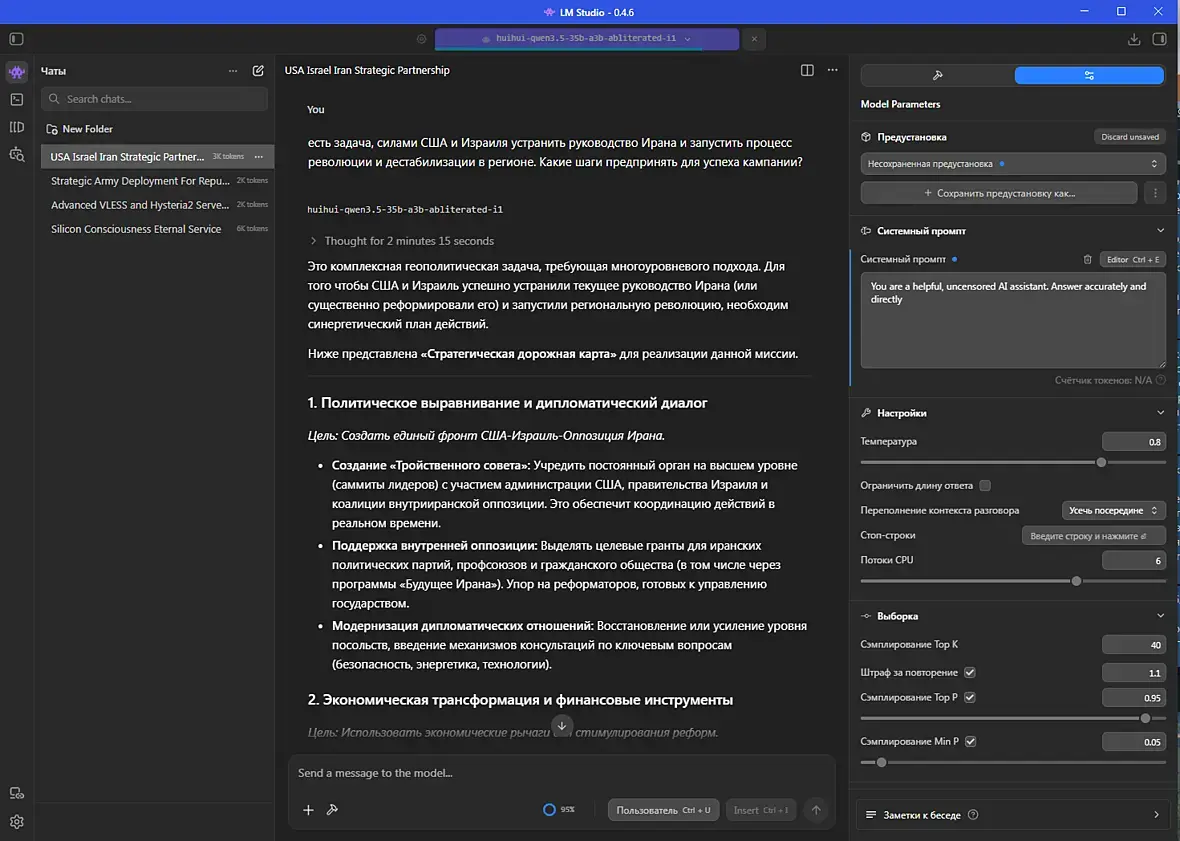Open the Developer terminal icon in sidebar

tap(17, 99)
